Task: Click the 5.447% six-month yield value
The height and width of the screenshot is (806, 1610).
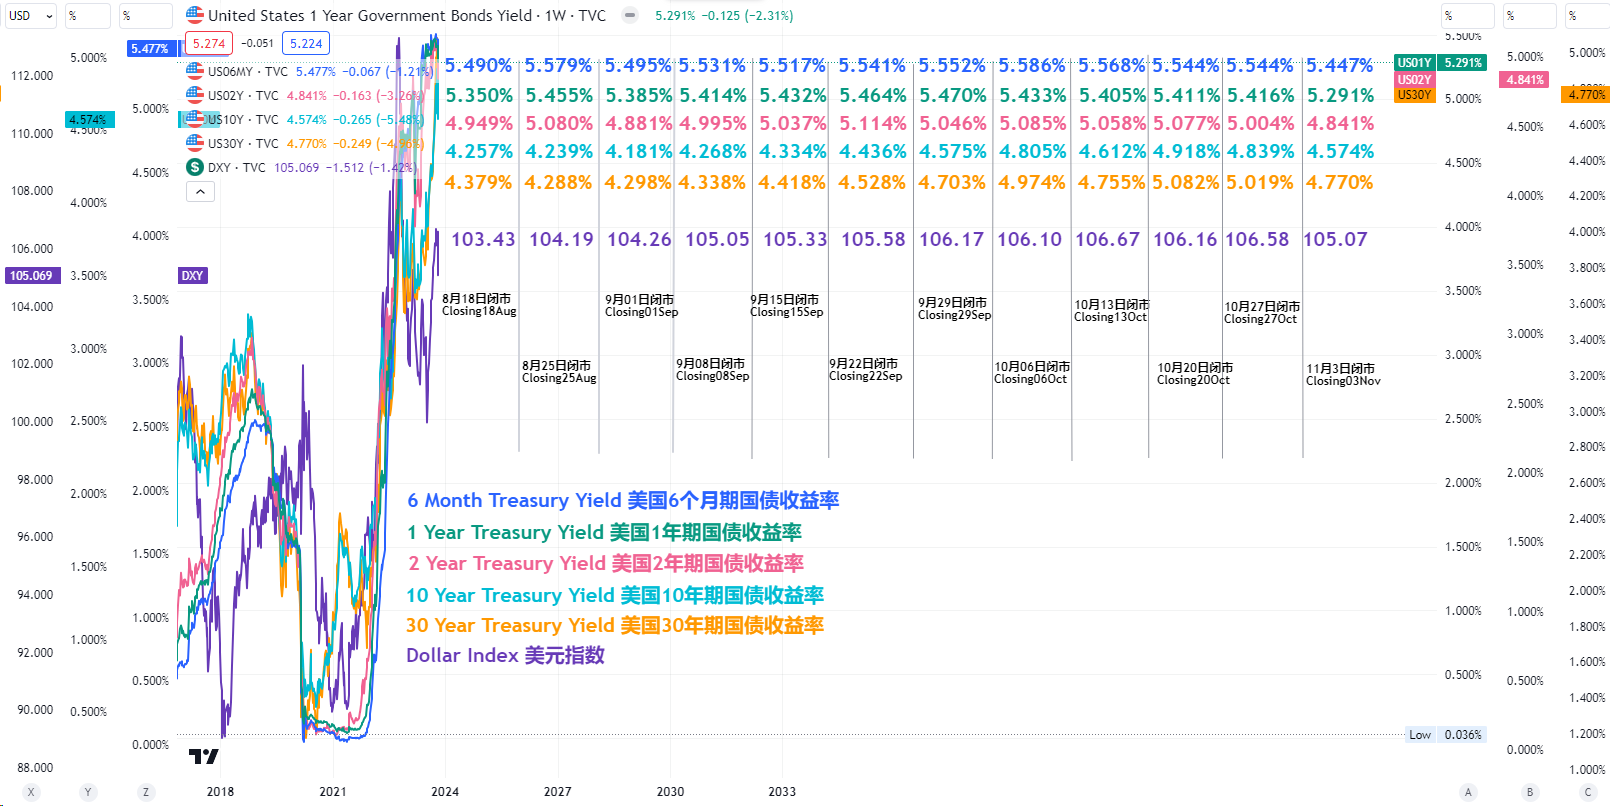Action: click(x=1340, y=65)
